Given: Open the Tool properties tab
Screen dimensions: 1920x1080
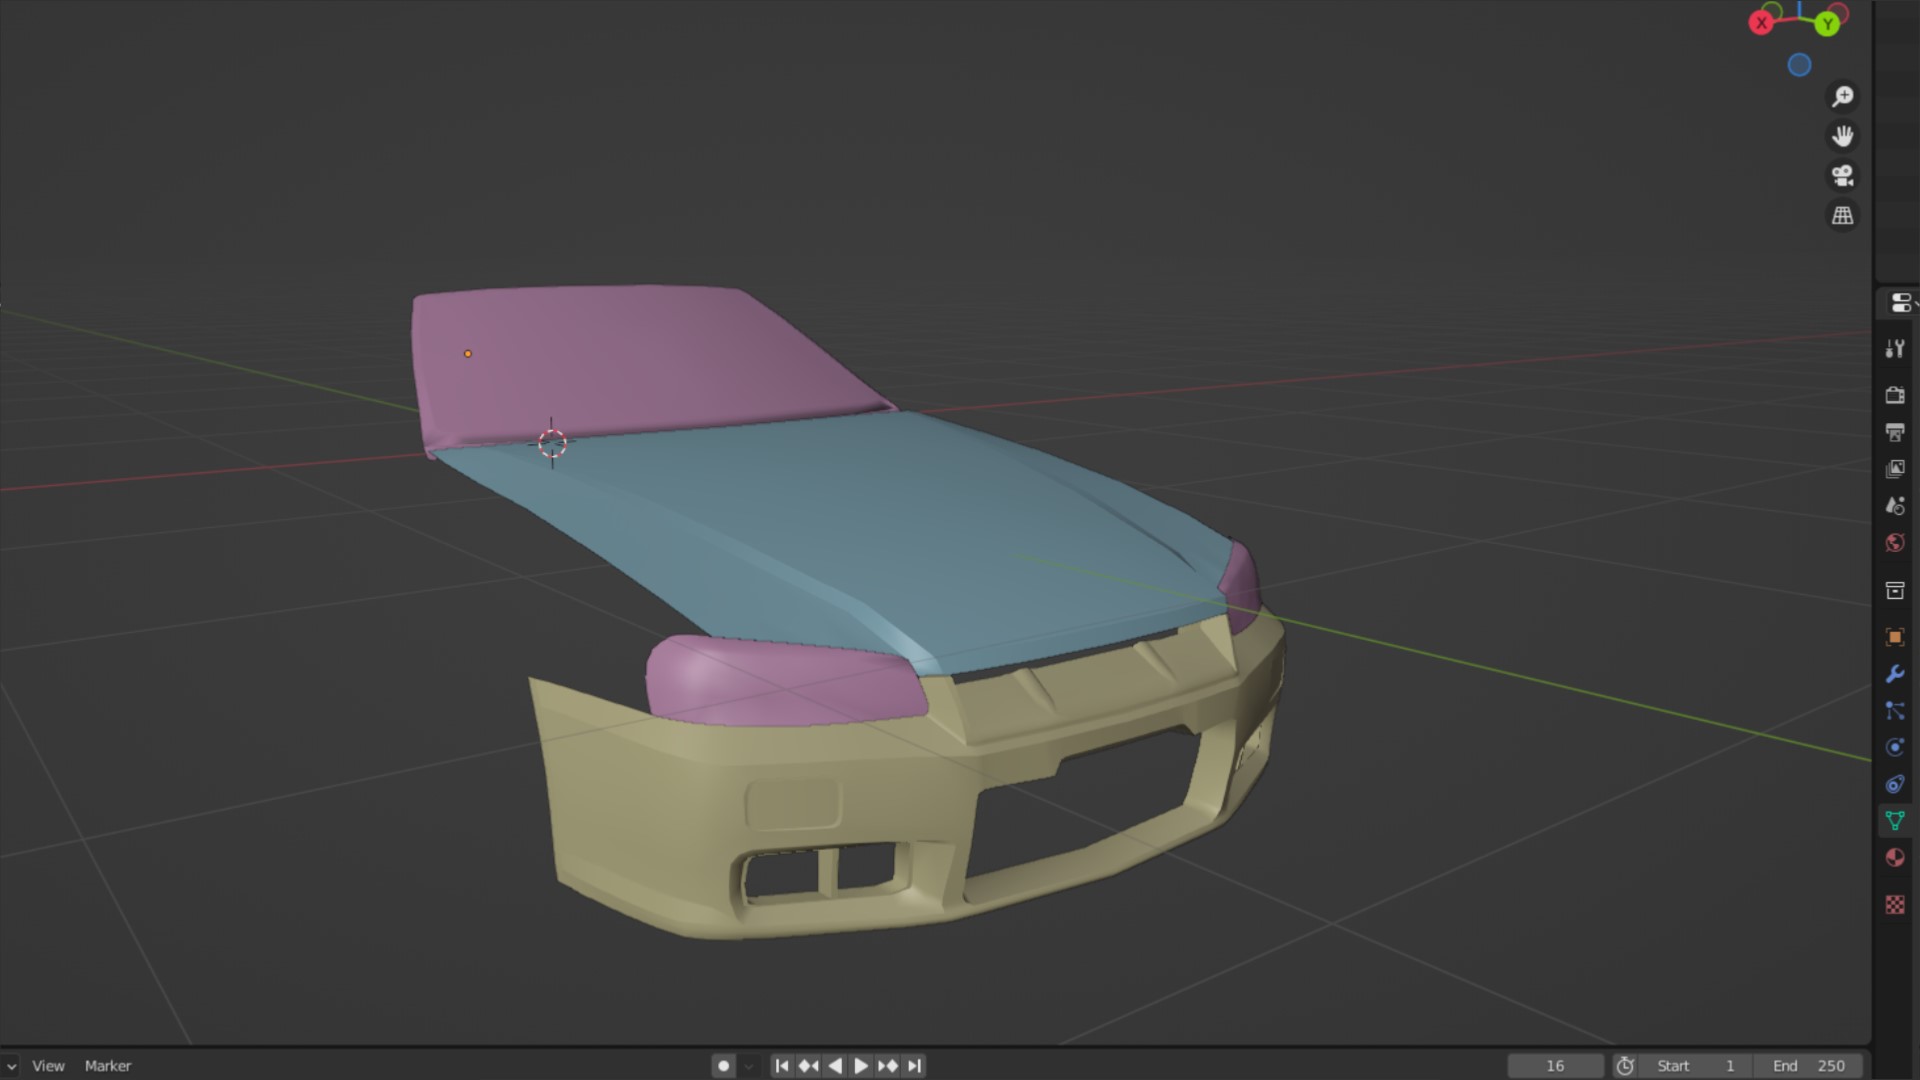Looking at the screenshot, I should click(x=1895, y=348).
